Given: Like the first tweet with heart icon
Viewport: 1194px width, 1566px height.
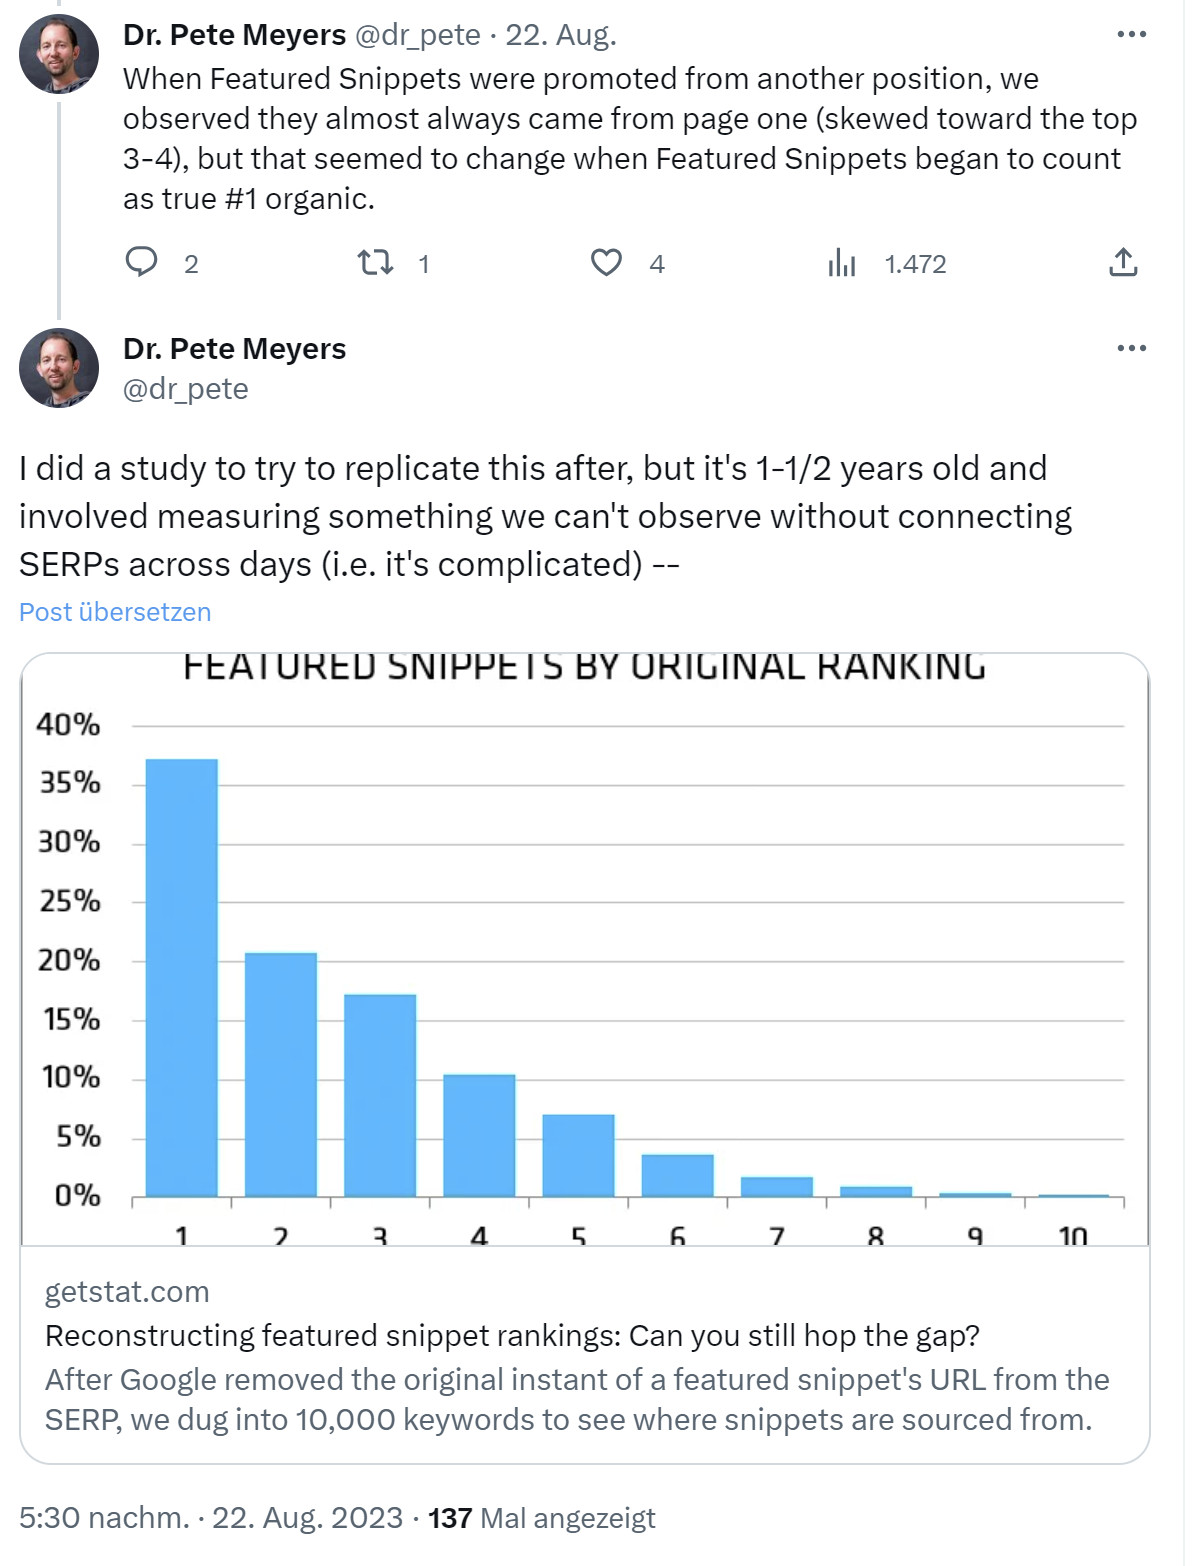Looking at the screenshot, I should [606, 263].
